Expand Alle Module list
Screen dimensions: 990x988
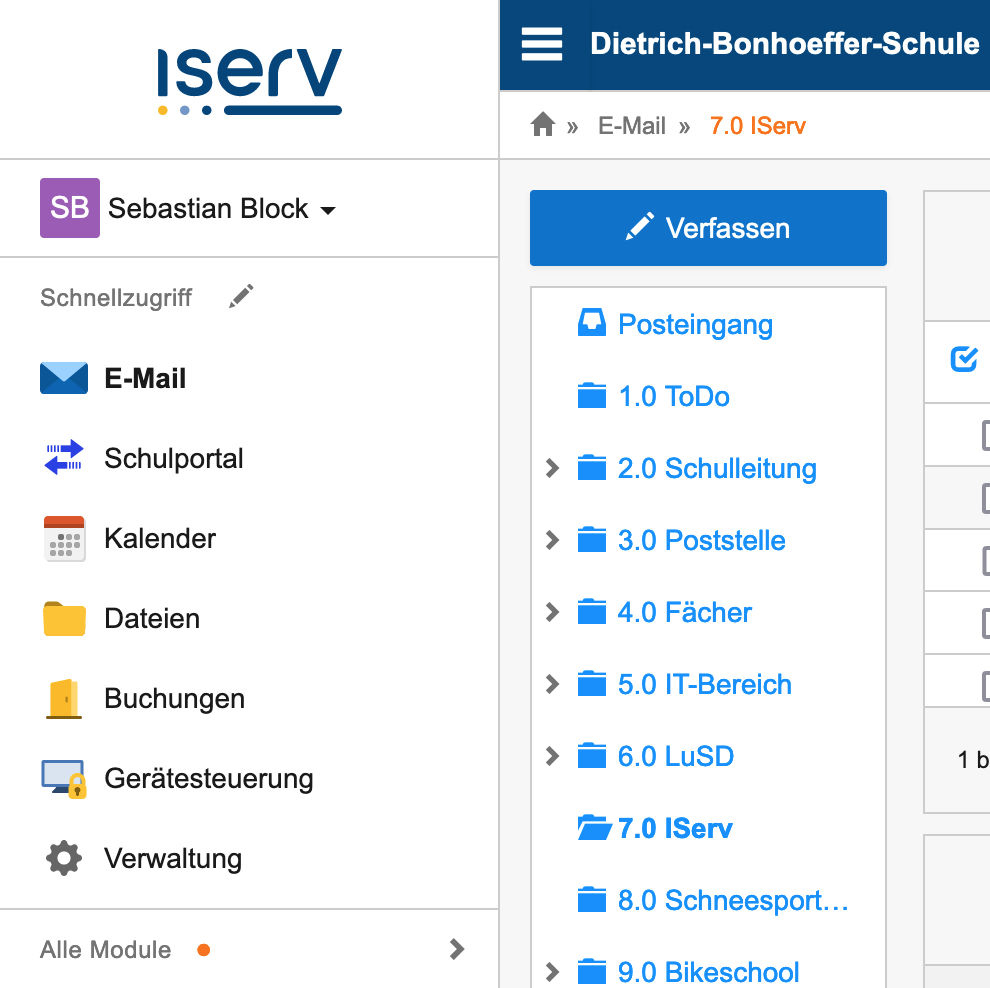(456, 949)
